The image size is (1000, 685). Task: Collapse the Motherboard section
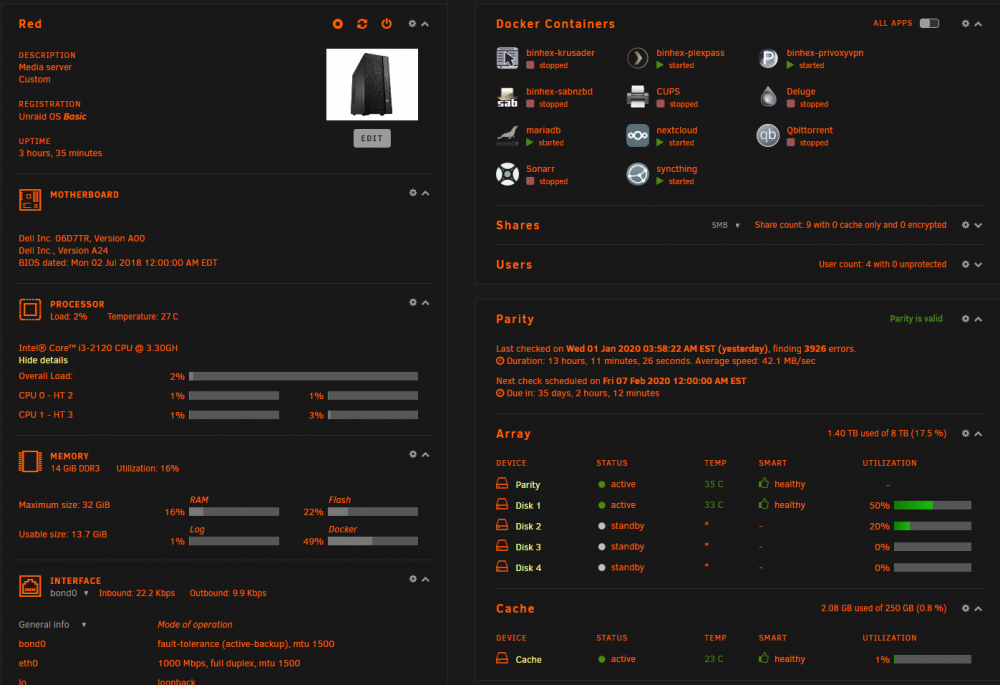point(425,193)
